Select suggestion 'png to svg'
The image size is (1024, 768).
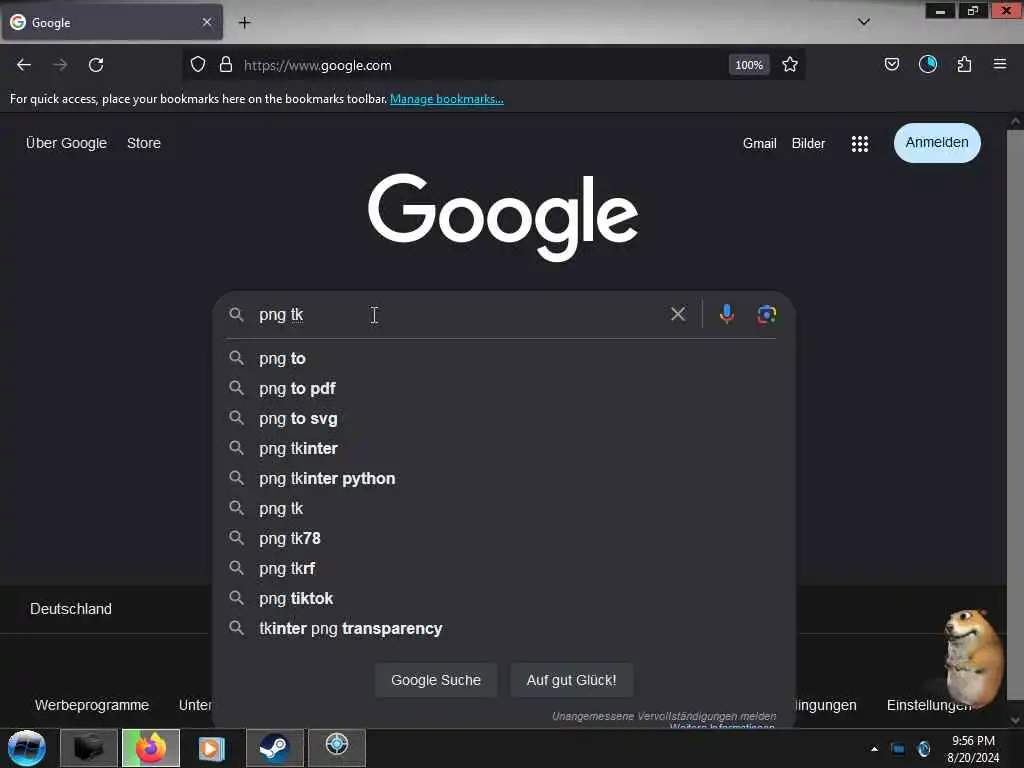(502, 419)
